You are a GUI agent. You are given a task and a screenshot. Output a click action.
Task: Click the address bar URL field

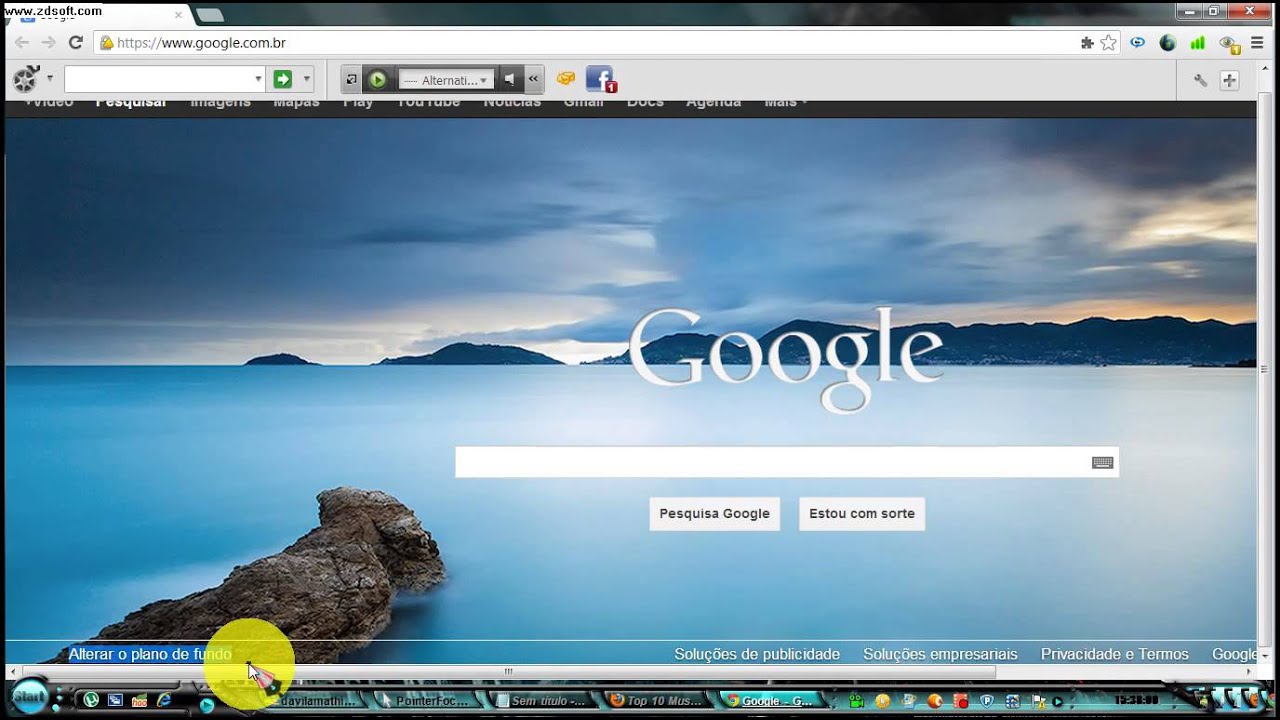tap(590, 43)
